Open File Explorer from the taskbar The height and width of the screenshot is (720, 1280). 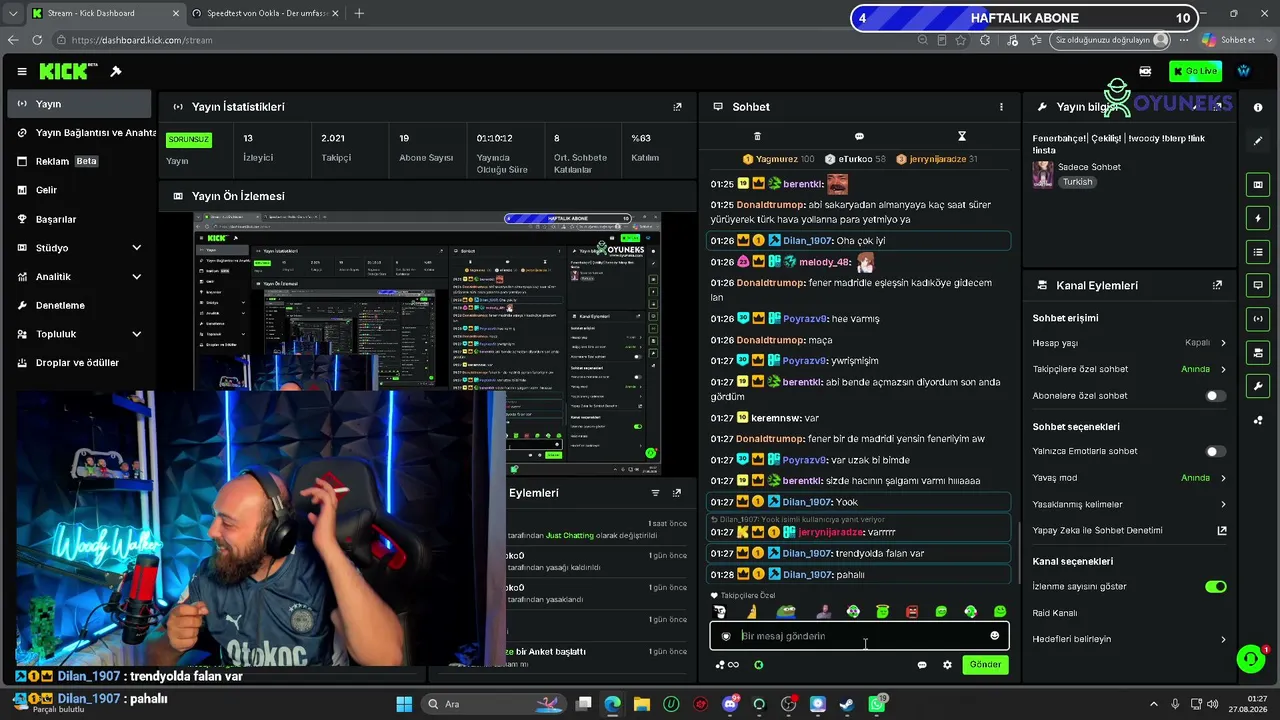(x=641, y=704)
